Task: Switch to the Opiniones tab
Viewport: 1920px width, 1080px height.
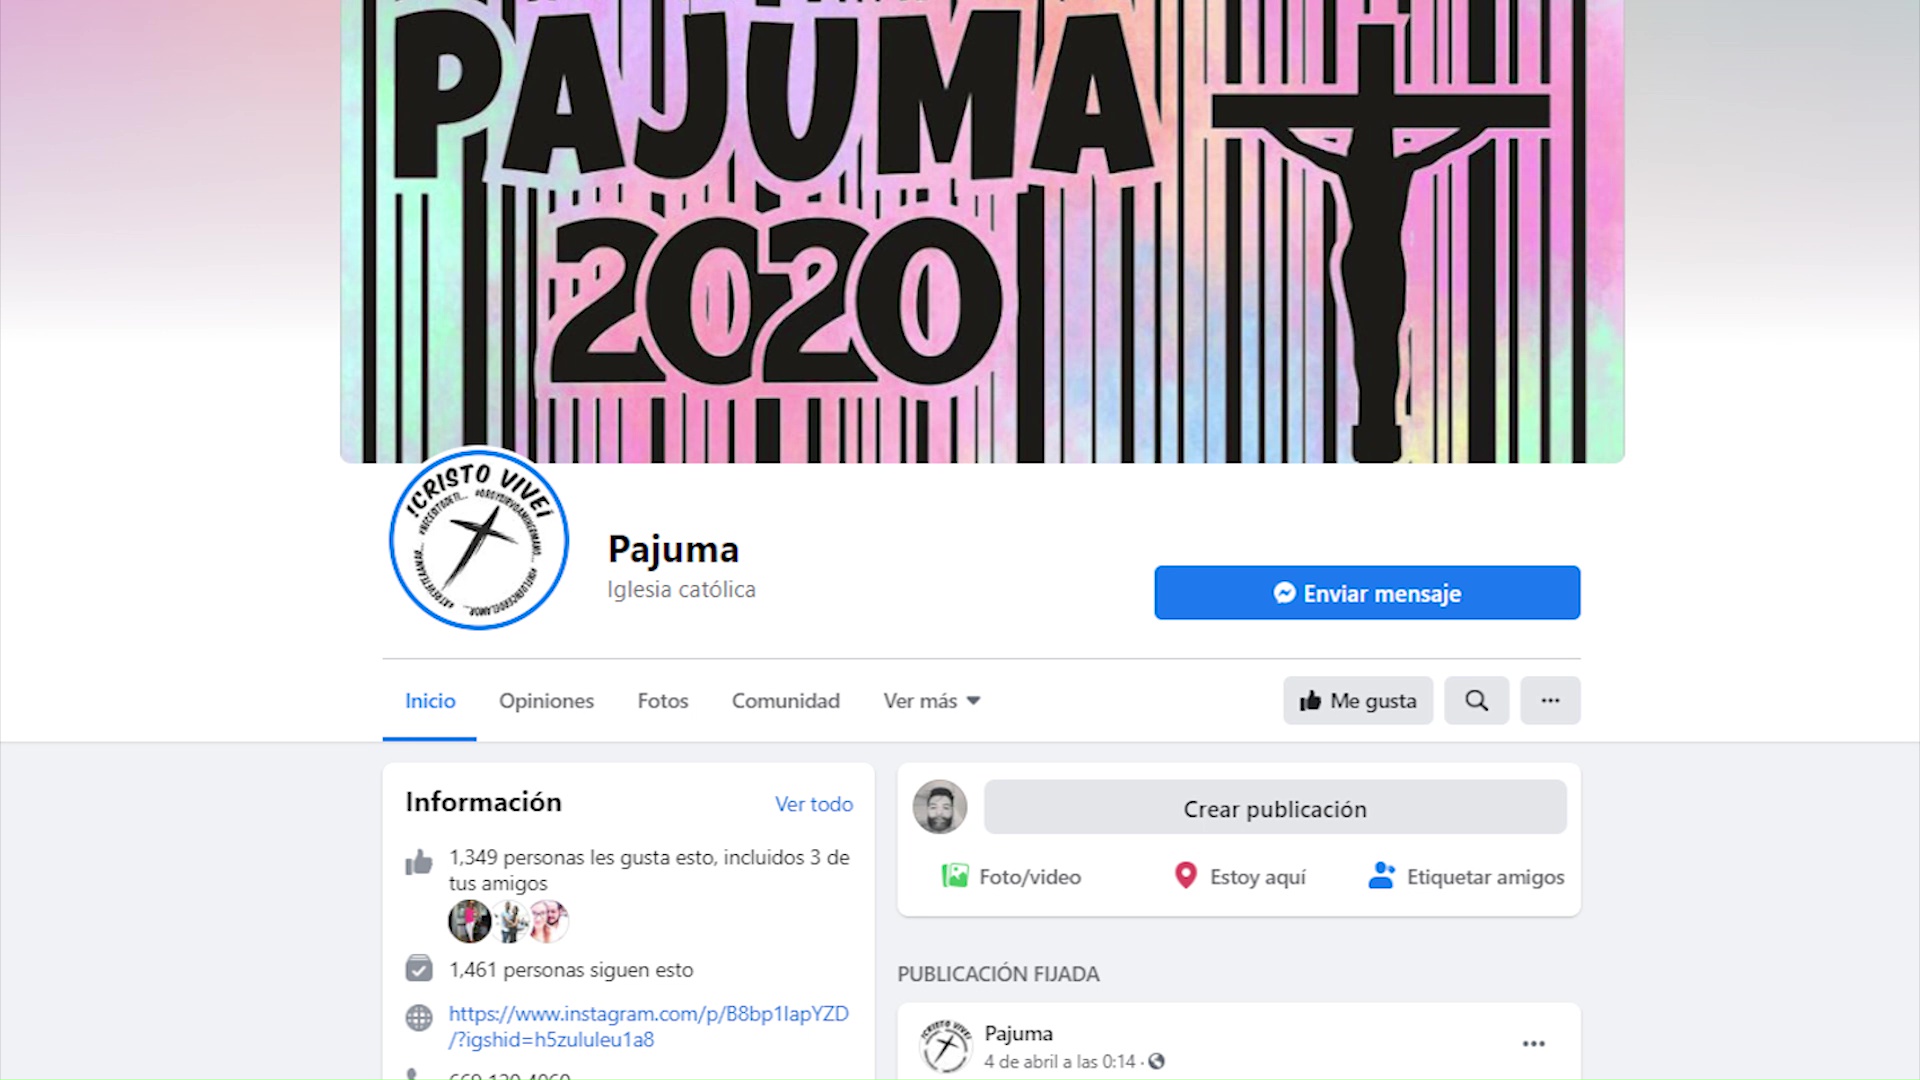Action: tap(546, 701)
